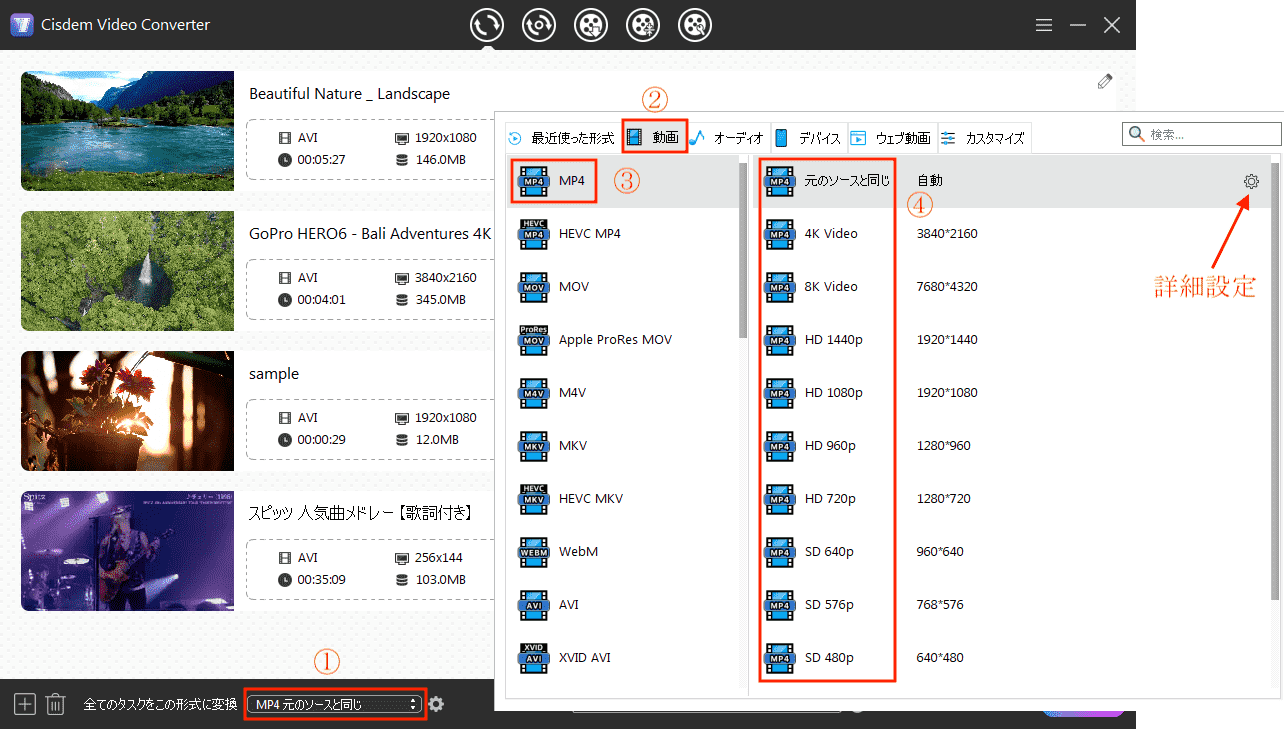Open the 最近使った形式 tab

(561, 138)
